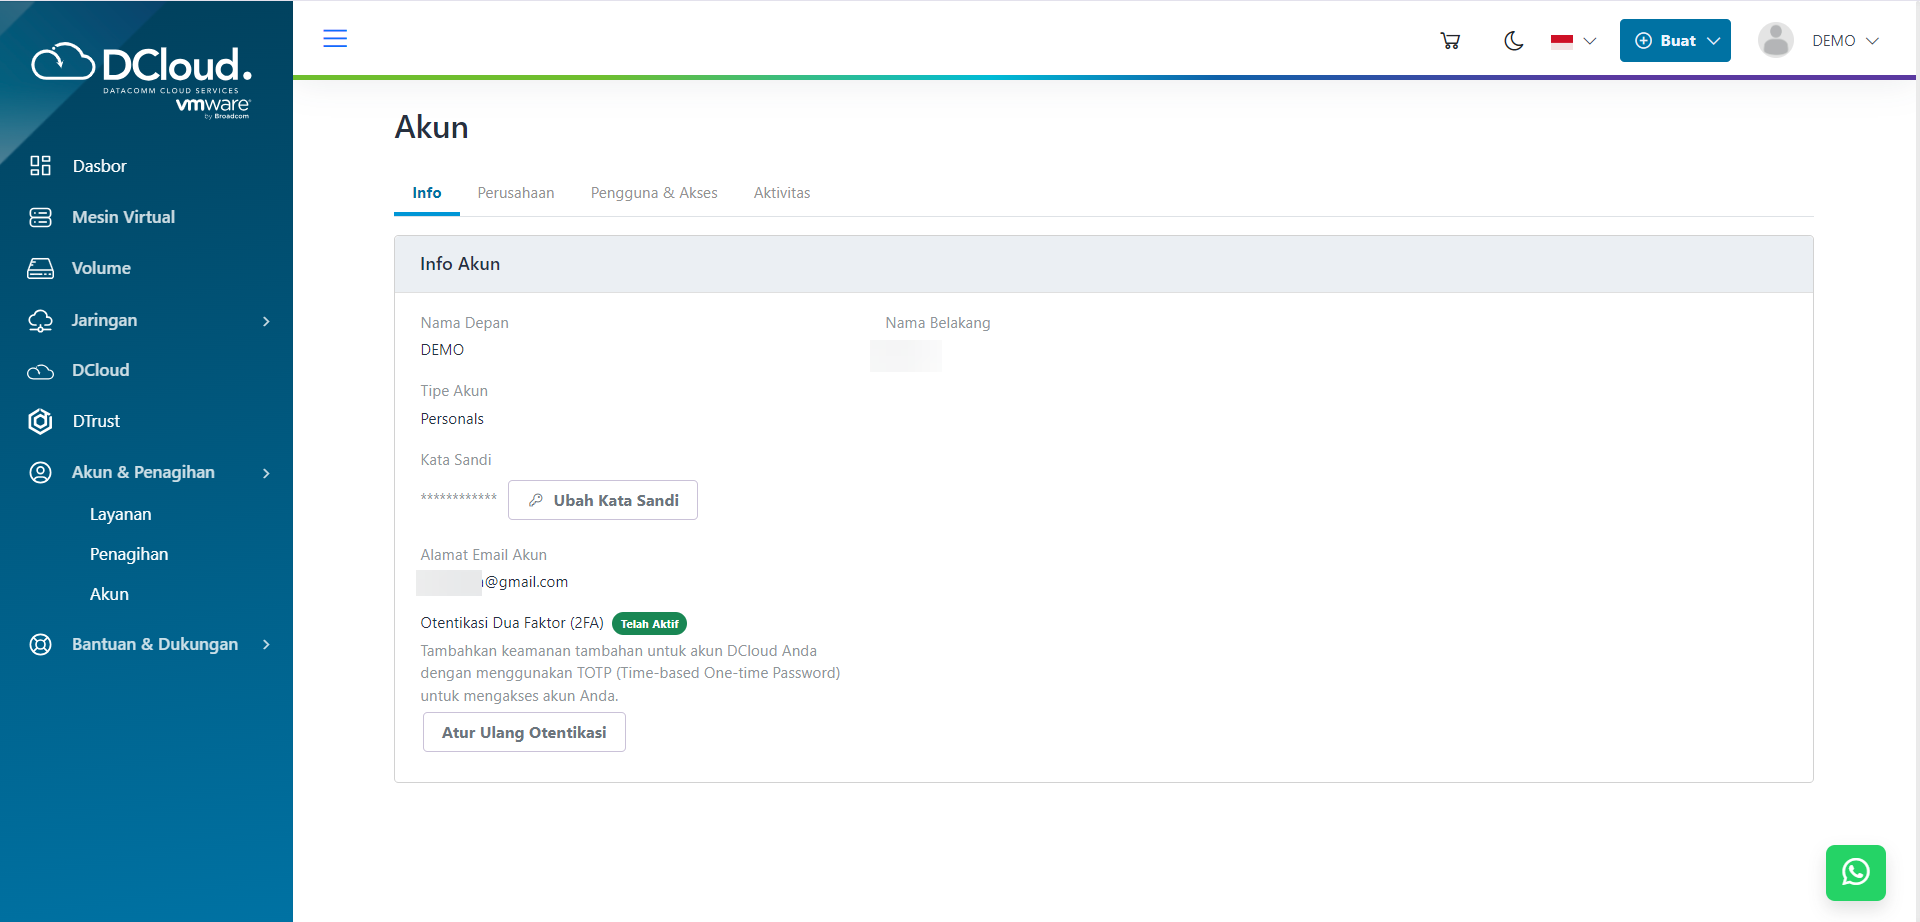The width and height of the screenshot is (1920, 922).
Task: Click the Dasbor grid icon
Action: click(40, 166)
